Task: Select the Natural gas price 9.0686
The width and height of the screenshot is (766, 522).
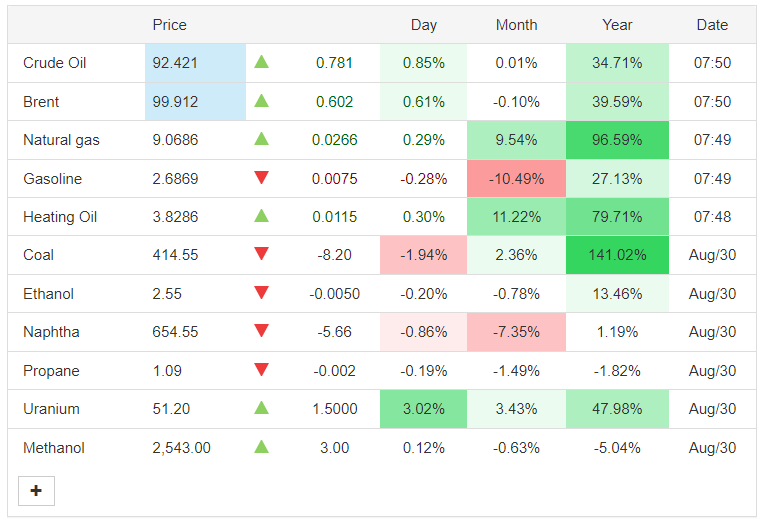Action: pos(175,140)
